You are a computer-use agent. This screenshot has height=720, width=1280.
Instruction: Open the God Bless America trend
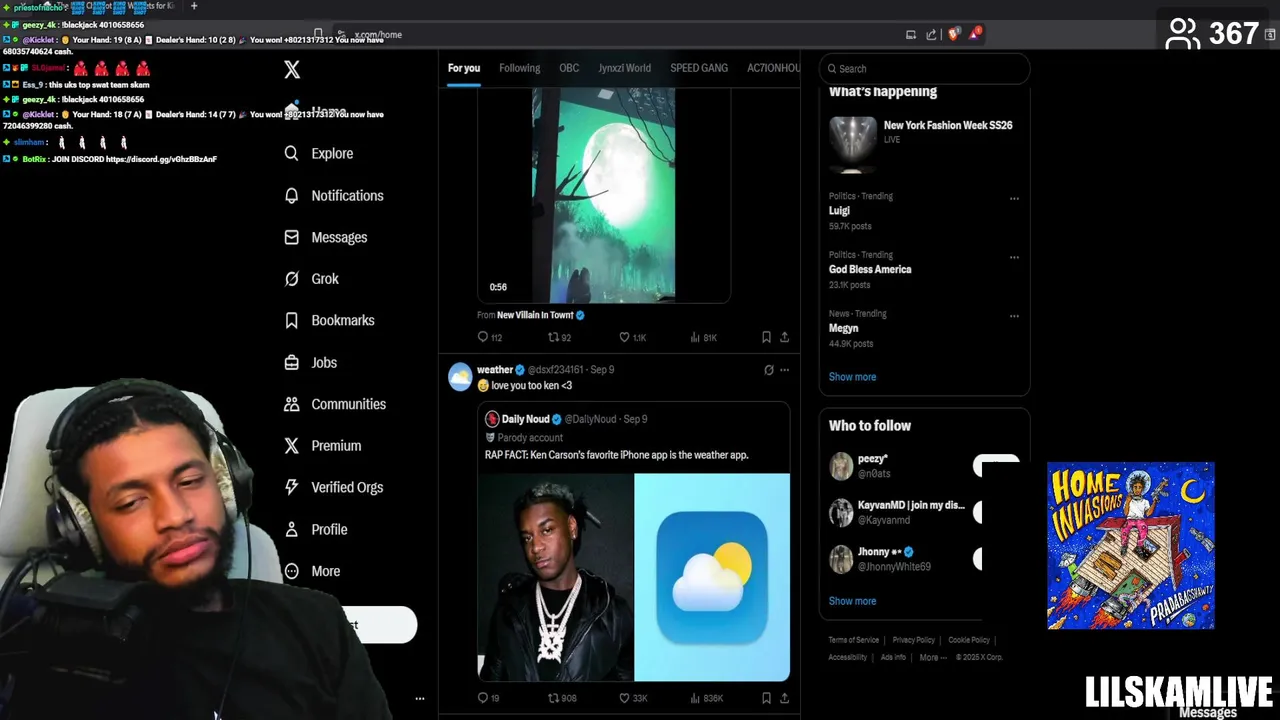tap(870, 269)
